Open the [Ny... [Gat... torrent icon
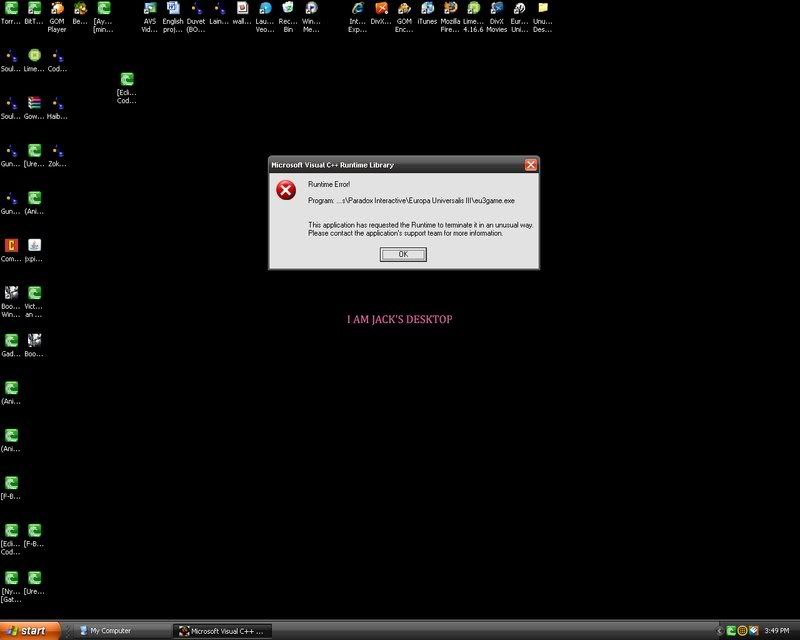The height and width of the screenshot is (640, 800). point(11,586)
